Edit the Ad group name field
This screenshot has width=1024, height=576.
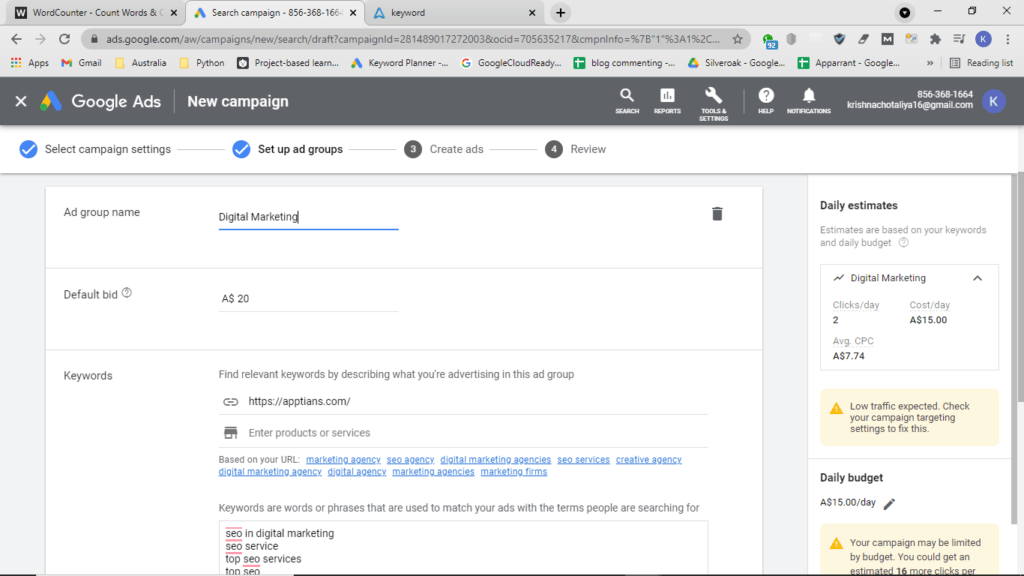[308, 217]
